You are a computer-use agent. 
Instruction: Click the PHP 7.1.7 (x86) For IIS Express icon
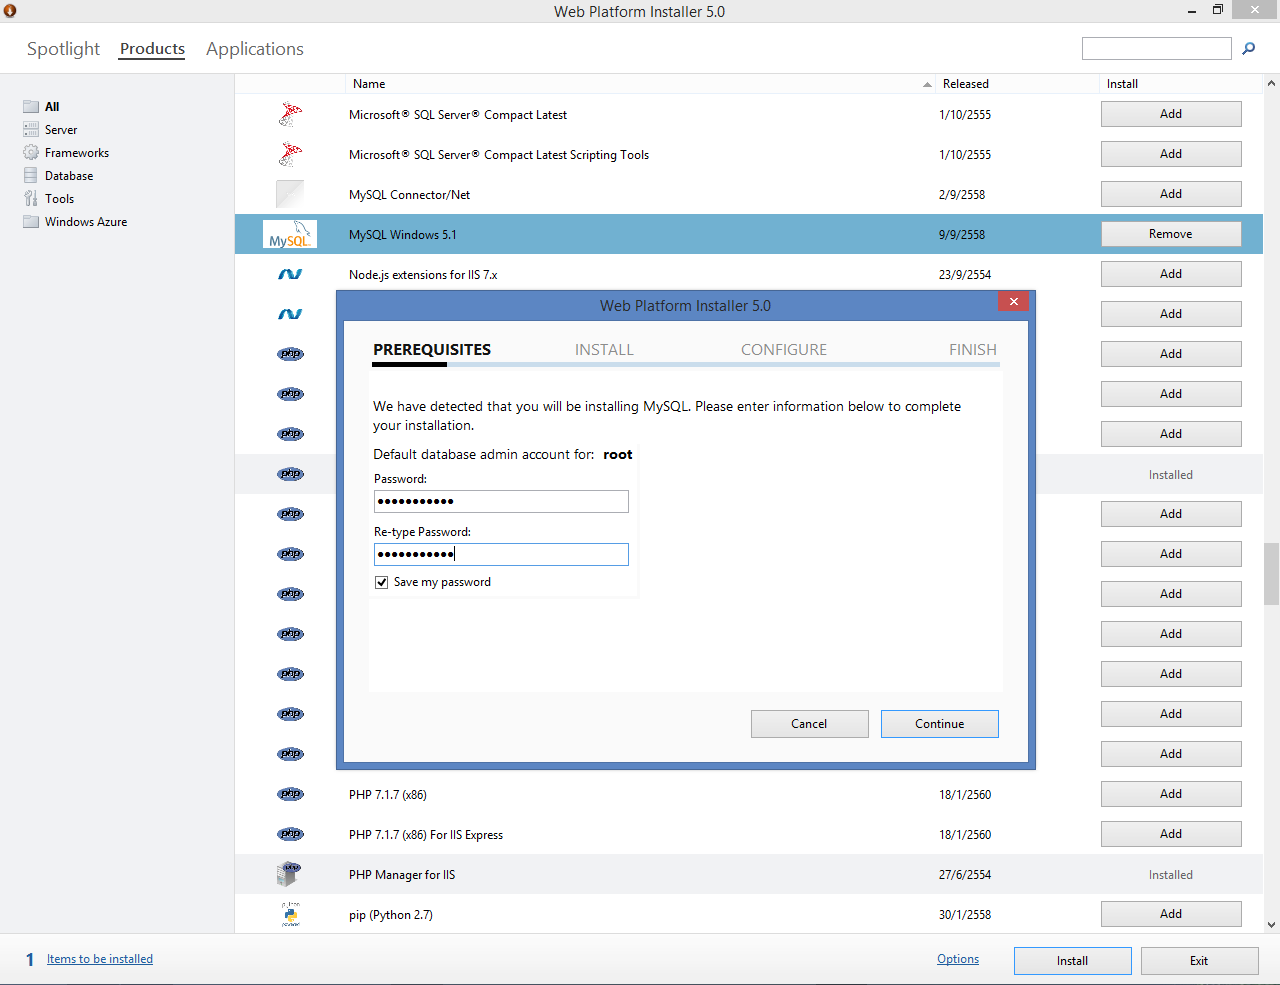(x=290, y=834)
